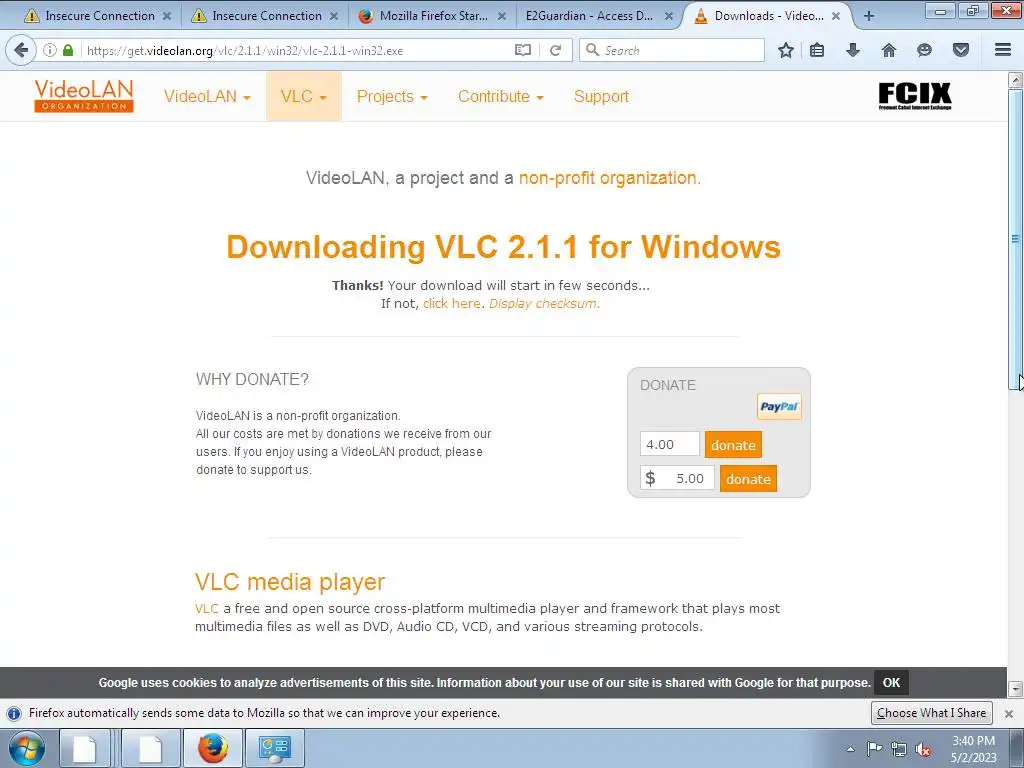This screenshot has height=768, width=1024.
Task: Open the Firefox hamburger menu
Action: pyautogui.click(x=1003, y=50)
